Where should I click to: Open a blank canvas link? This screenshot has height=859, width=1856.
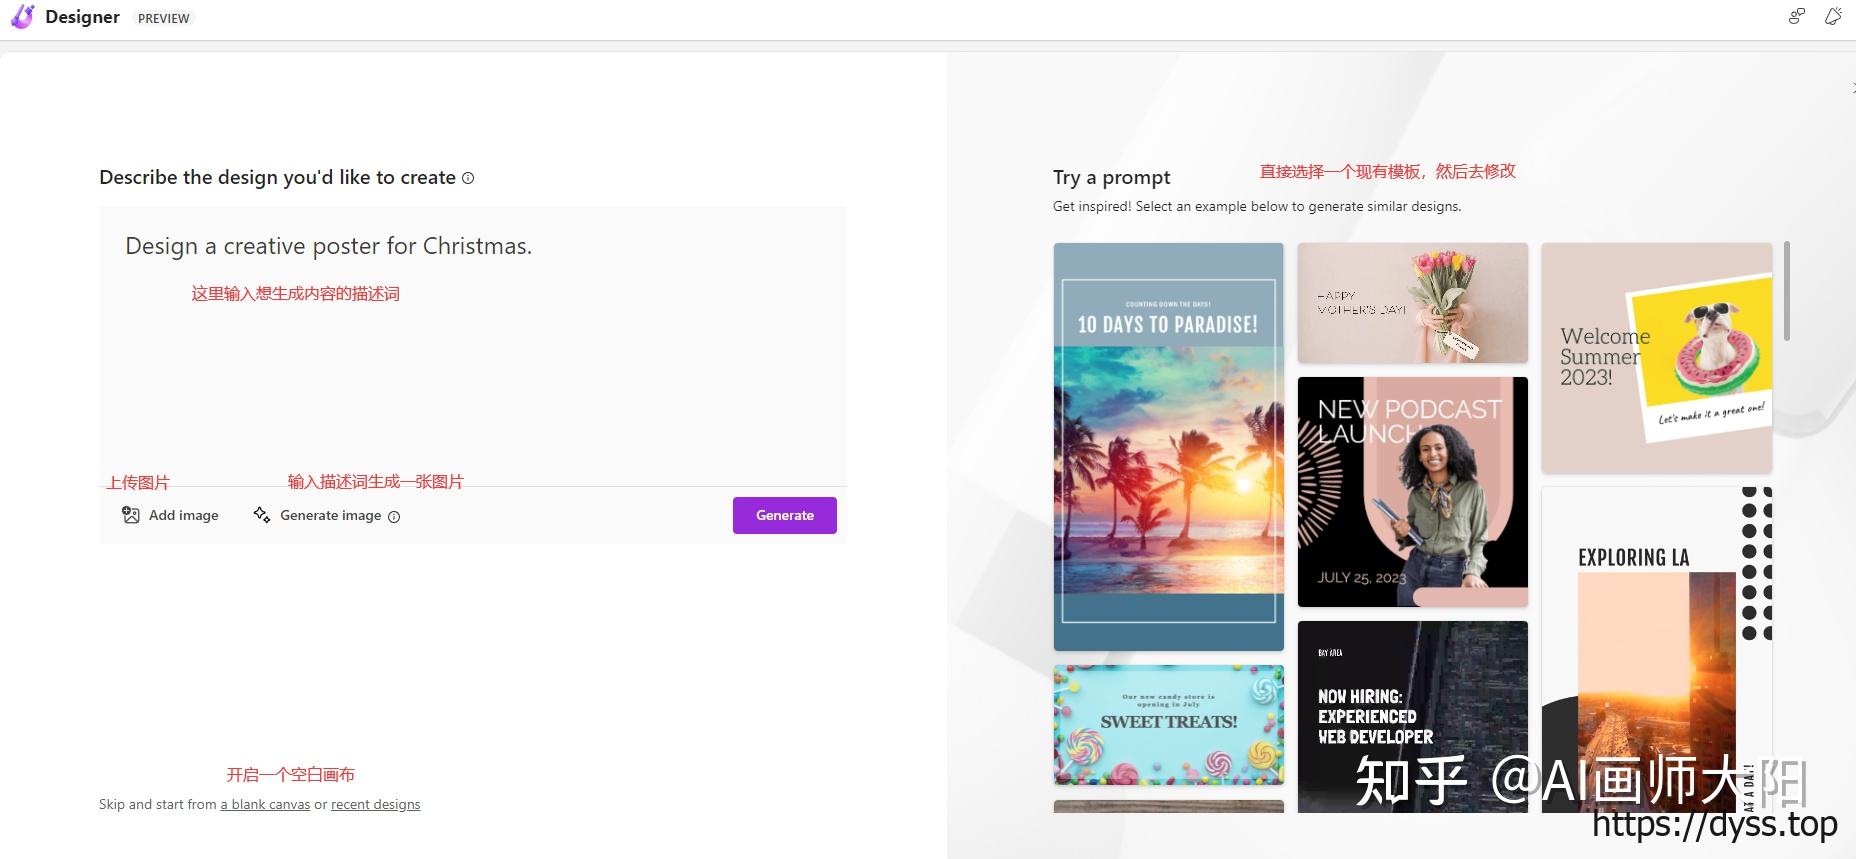[265, 804]
